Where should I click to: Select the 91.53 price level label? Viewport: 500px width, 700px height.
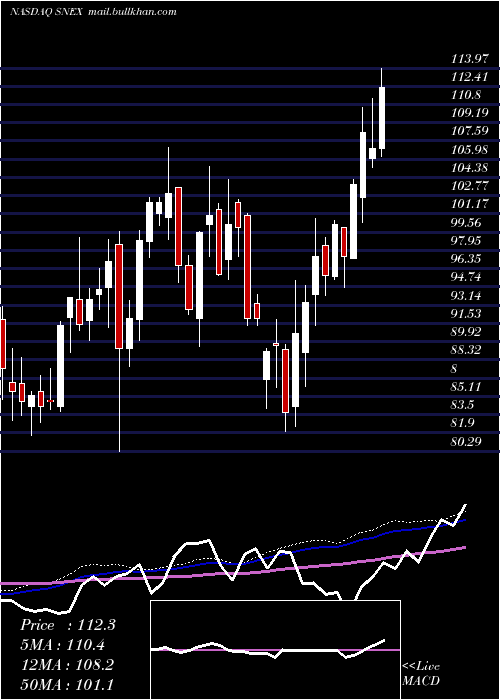pyautogui.click(x=466, y=313)
